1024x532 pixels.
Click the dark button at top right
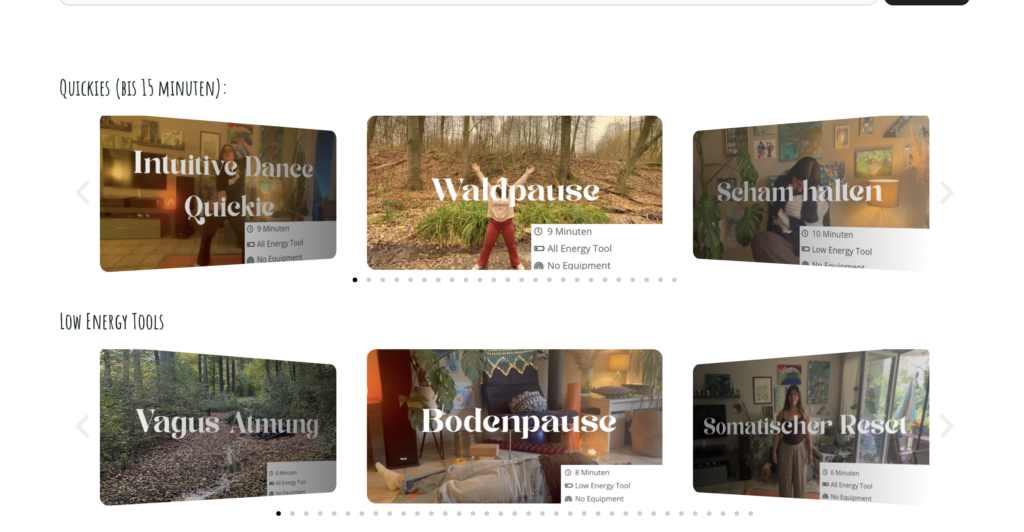pos(927,2)
